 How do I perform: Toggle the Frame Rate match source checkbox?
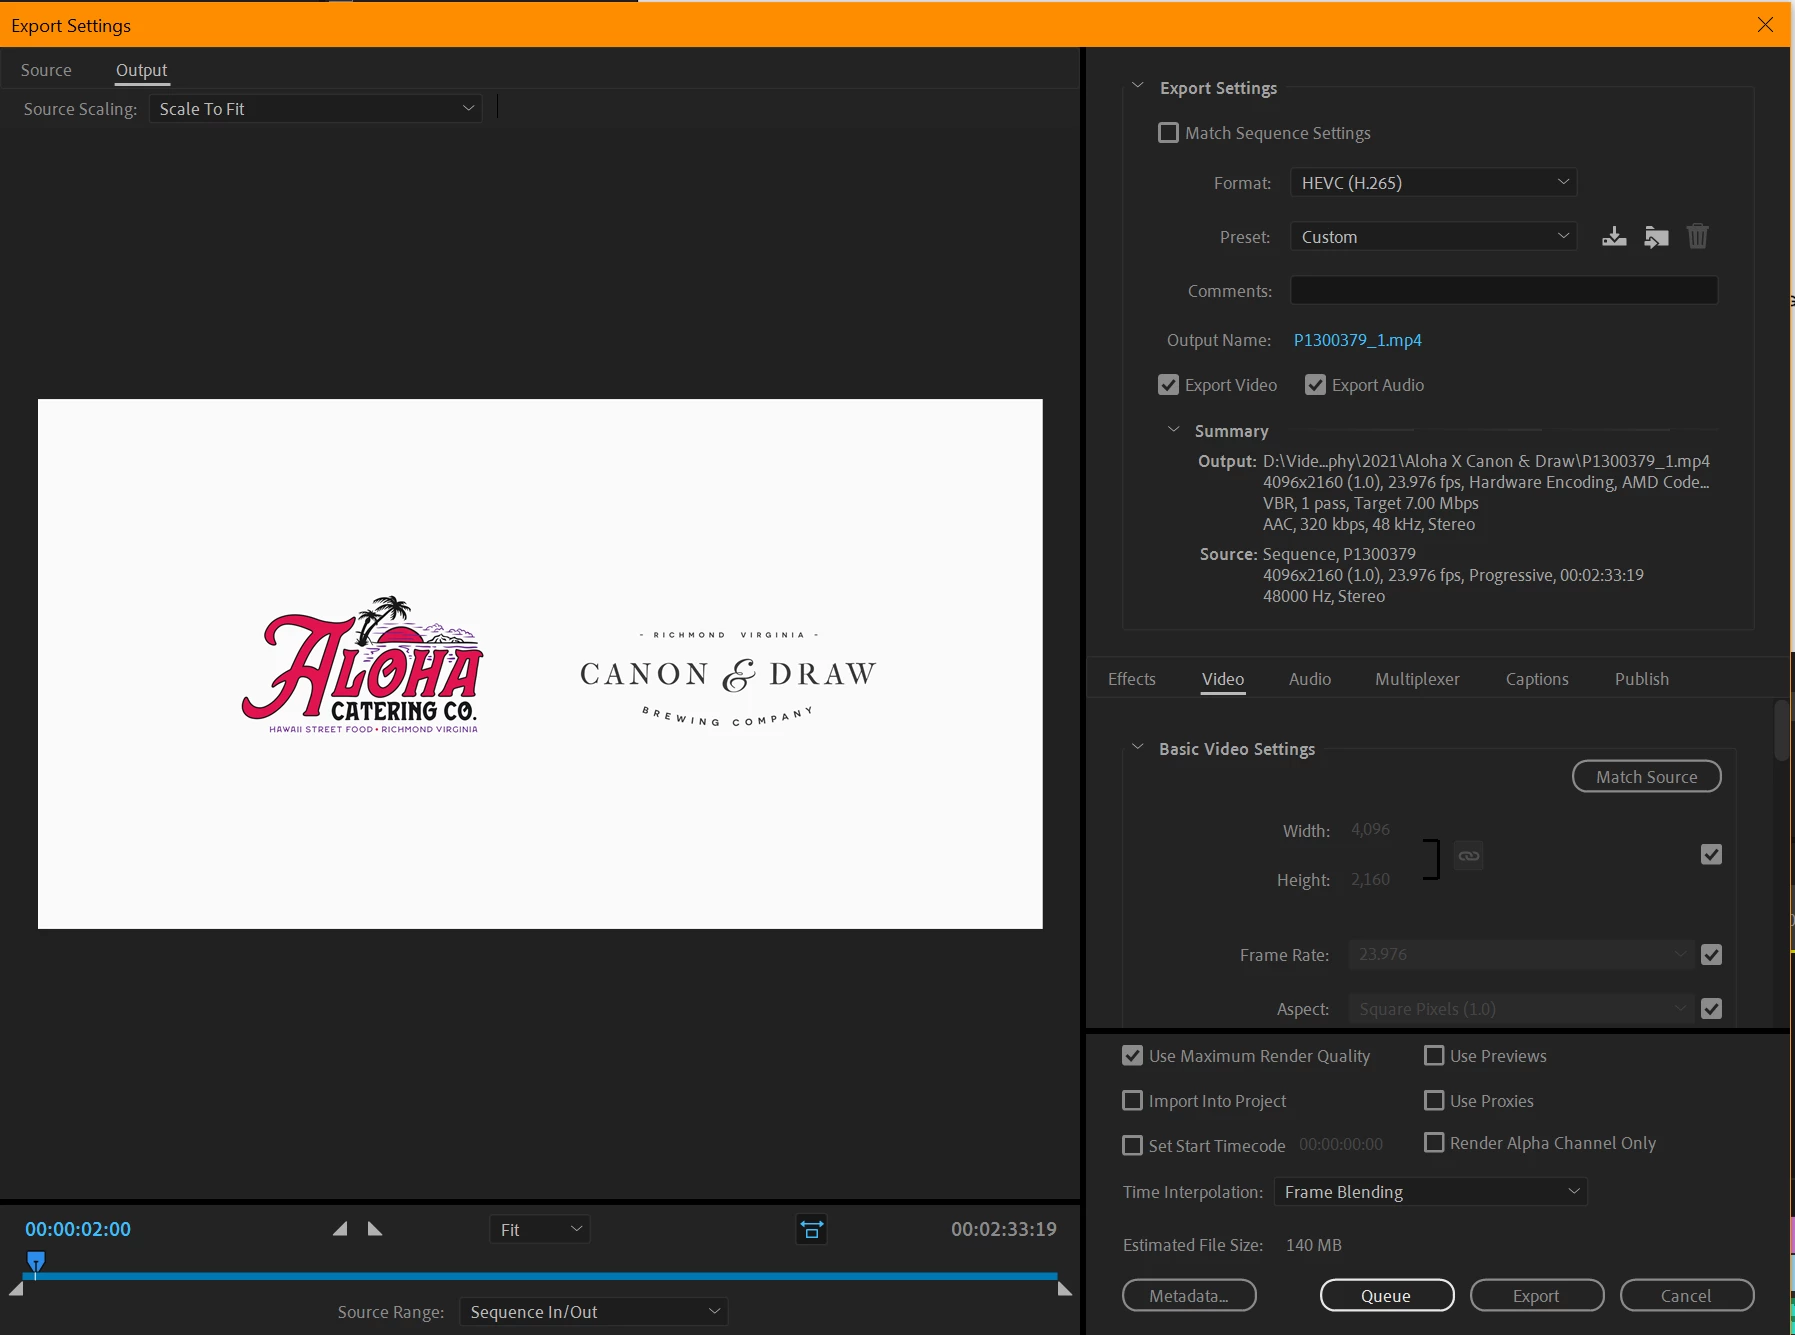click(x=1711, y=954)
